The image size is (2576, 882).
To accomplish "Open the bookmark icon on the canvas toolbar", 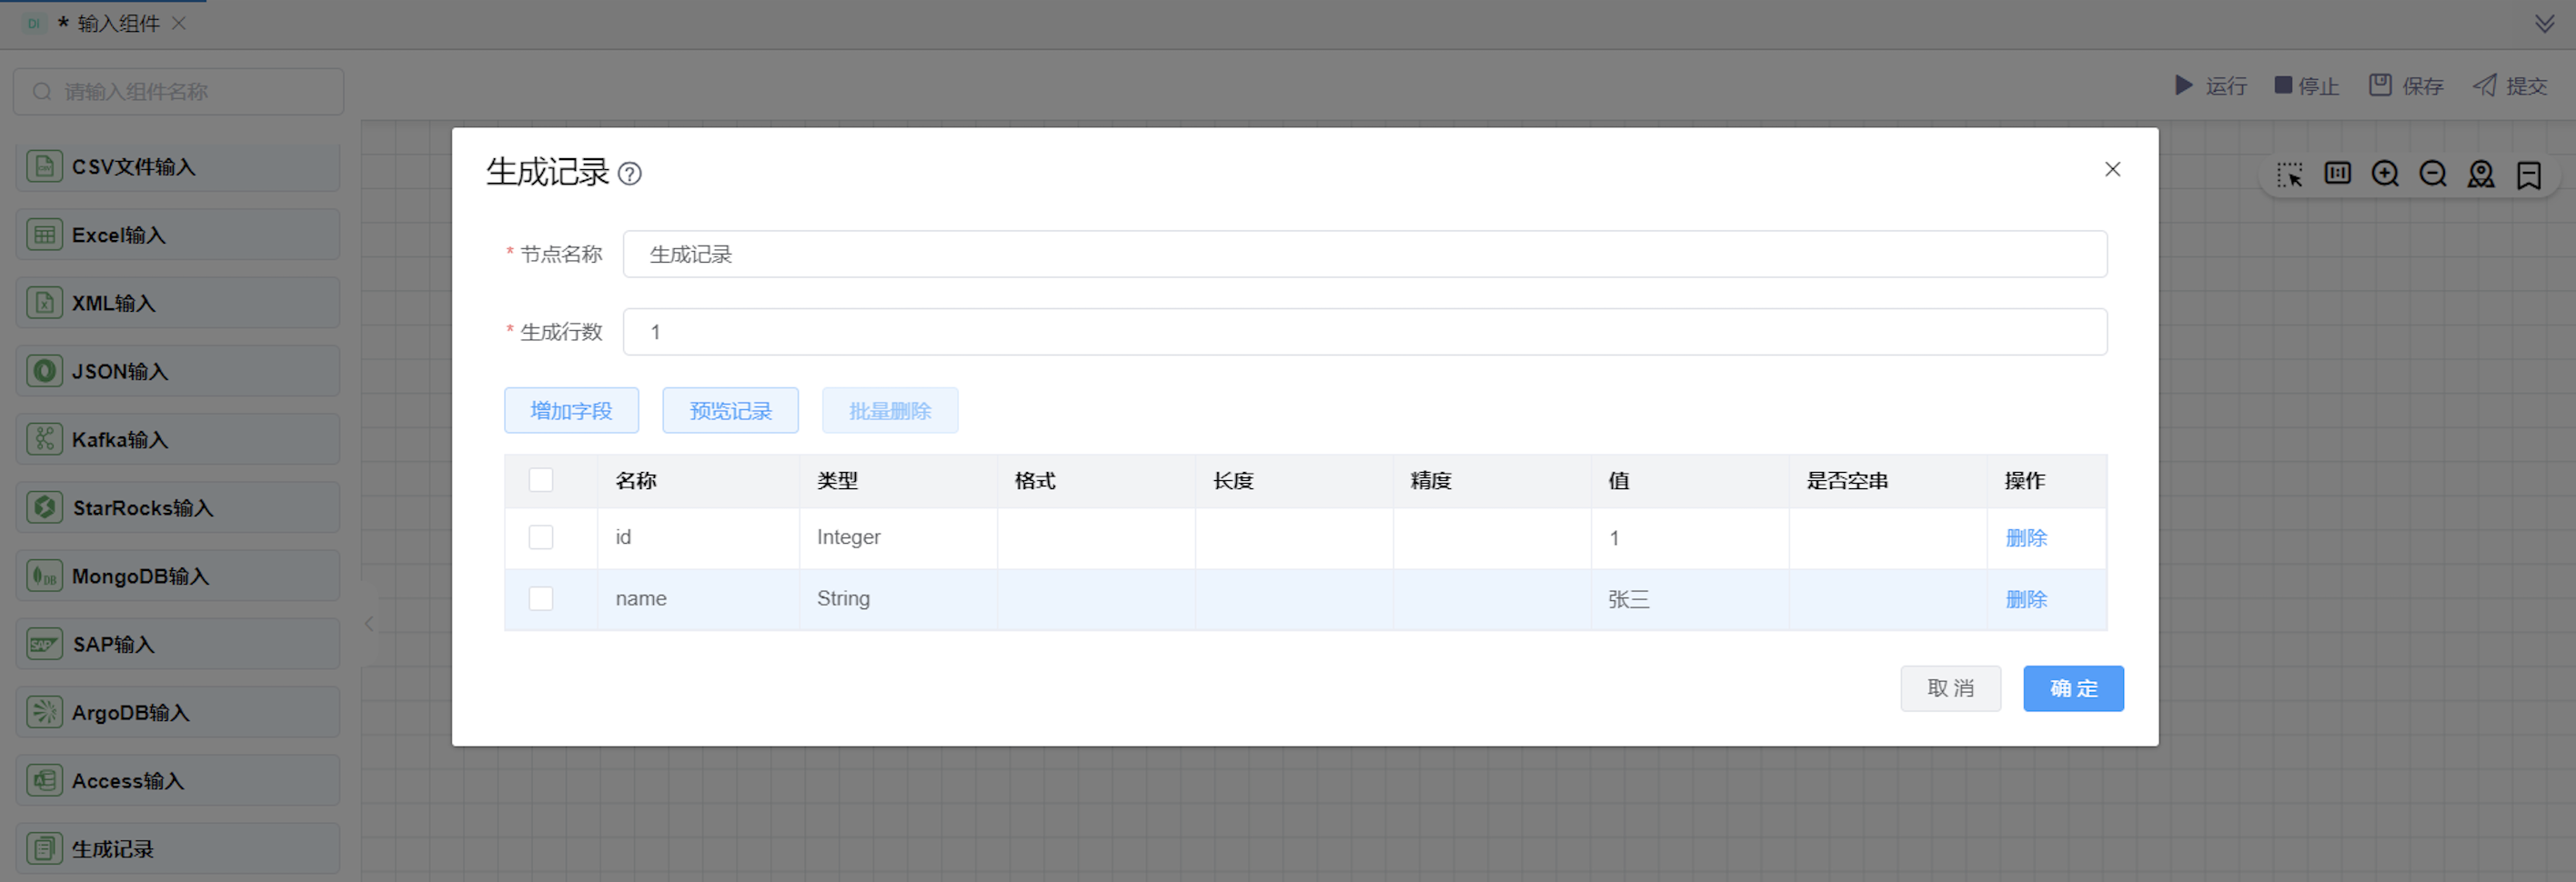I will 2529,175.
